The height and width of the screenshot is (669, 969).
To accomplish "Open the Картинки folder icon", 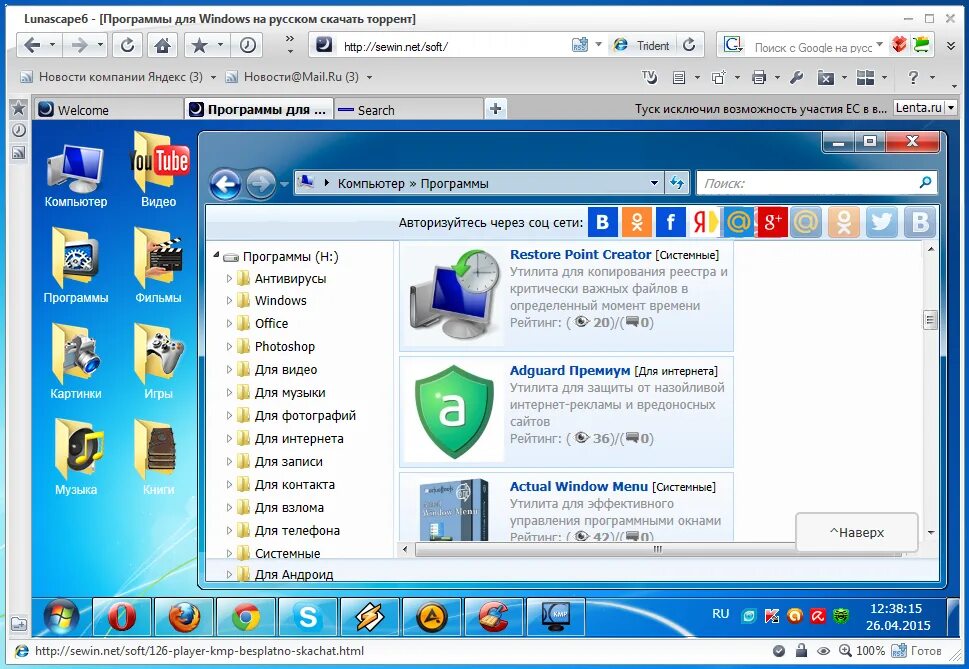I will pos(75,361).
